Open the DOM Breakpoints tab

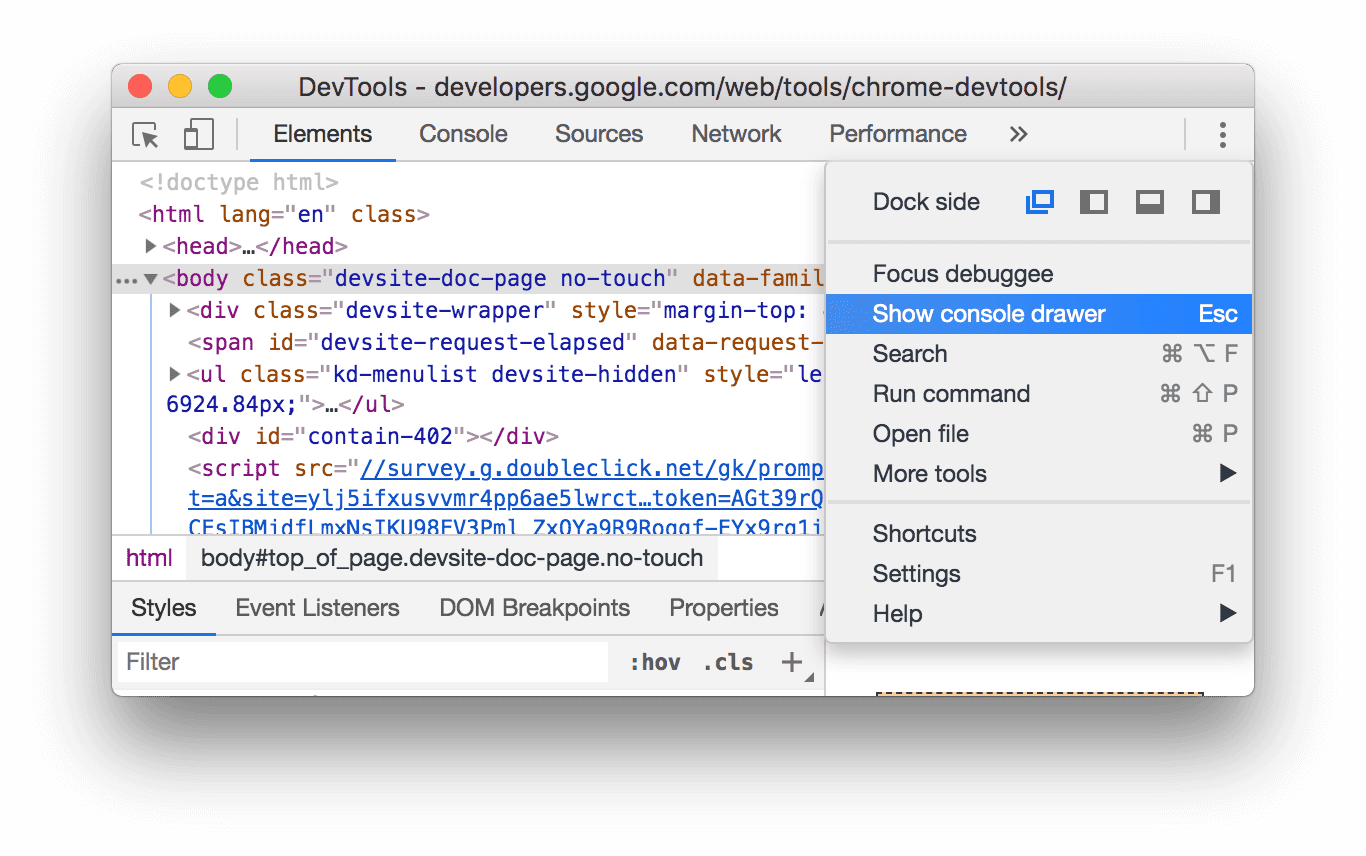[x=534, y=607]
